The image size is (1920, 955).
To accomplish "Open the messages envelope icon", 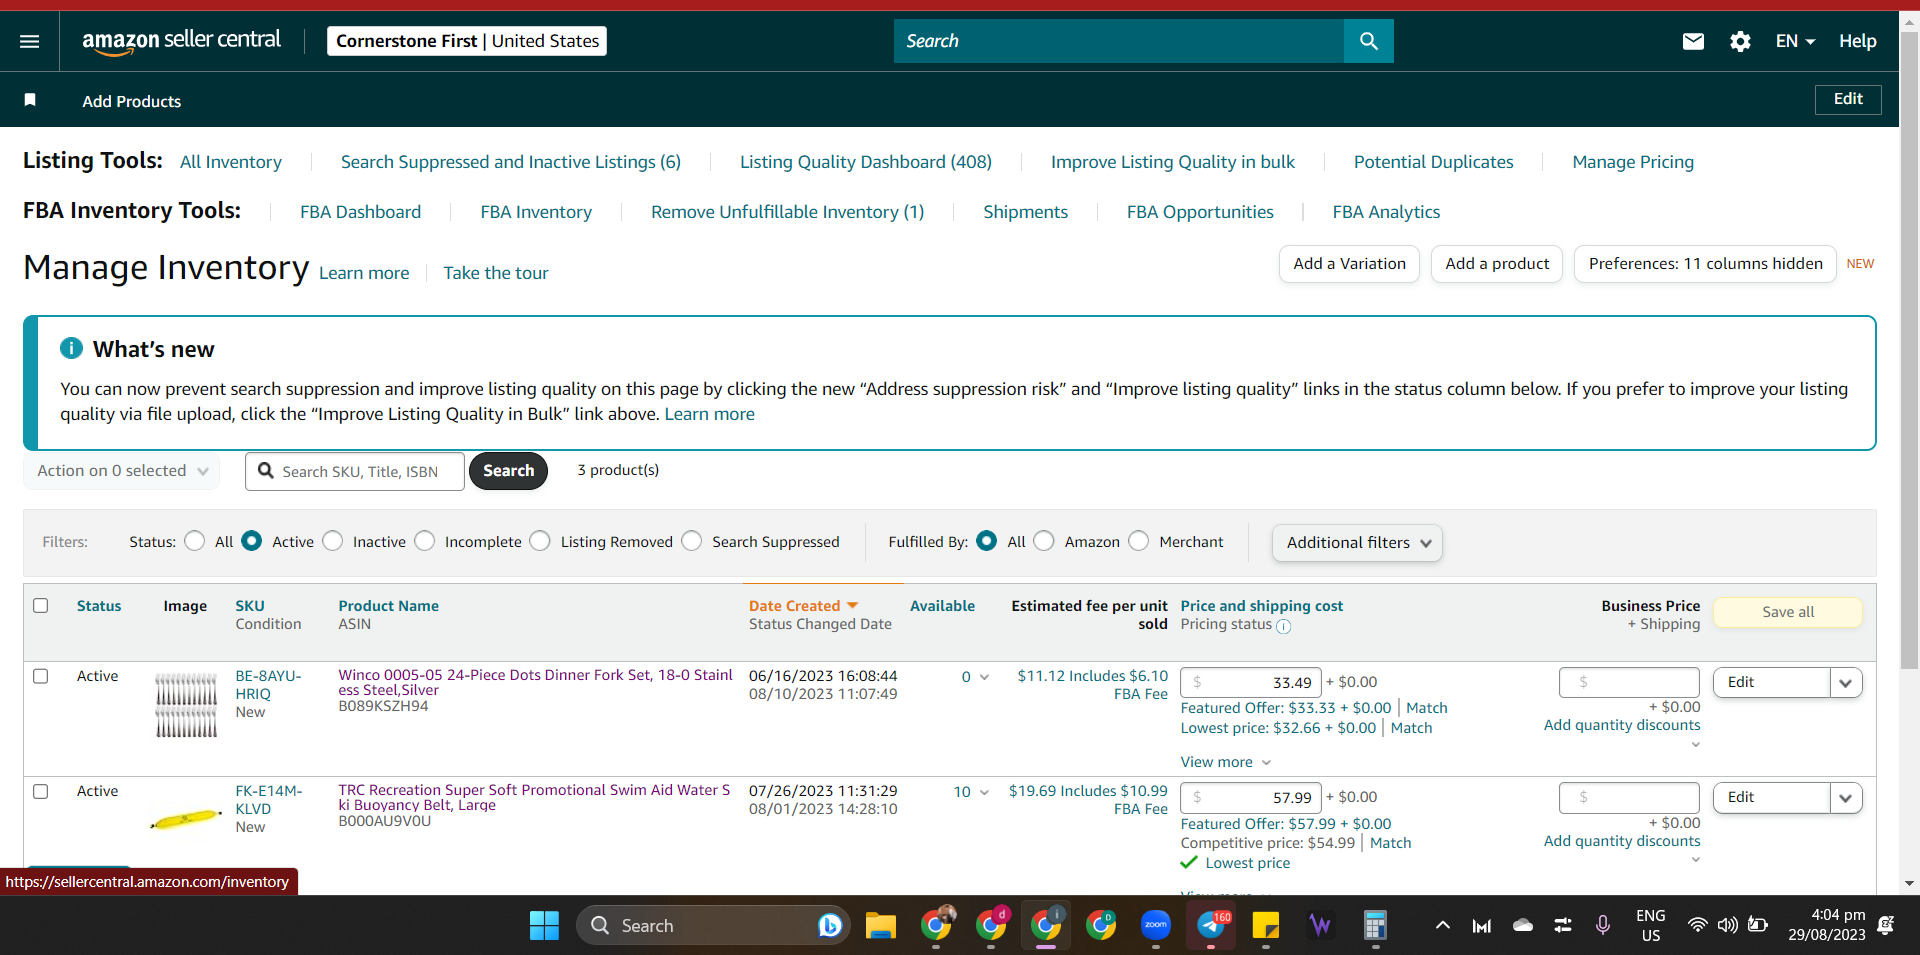I will [1693, 41].
